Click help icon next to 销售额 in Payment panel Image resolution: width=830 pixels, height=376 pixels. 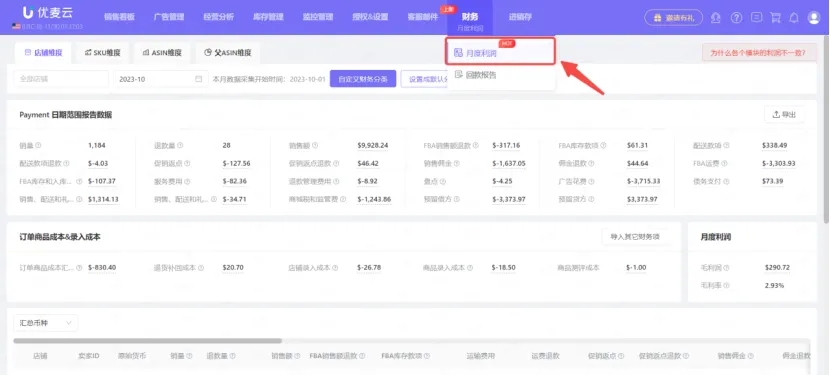coord(315,145)
